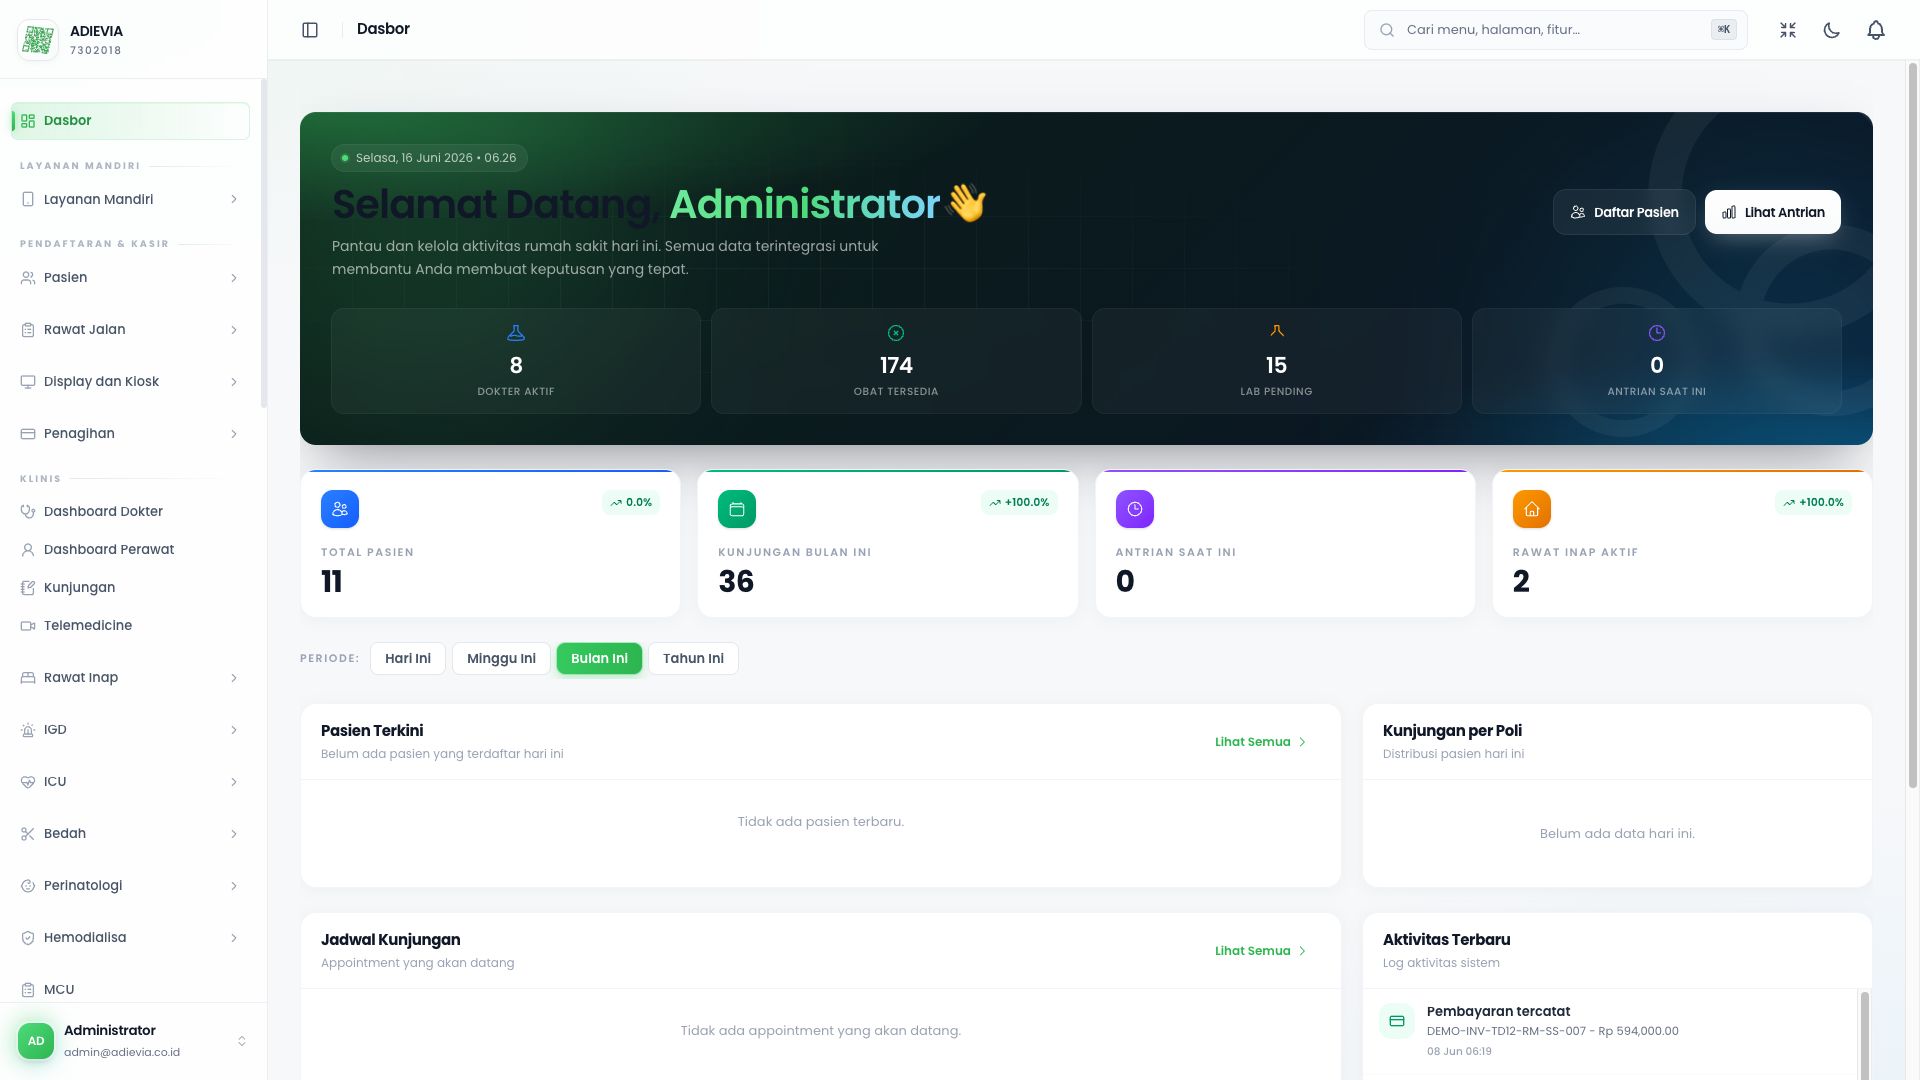Click the sidebar vertical scrollbar

tap(264, 243)
